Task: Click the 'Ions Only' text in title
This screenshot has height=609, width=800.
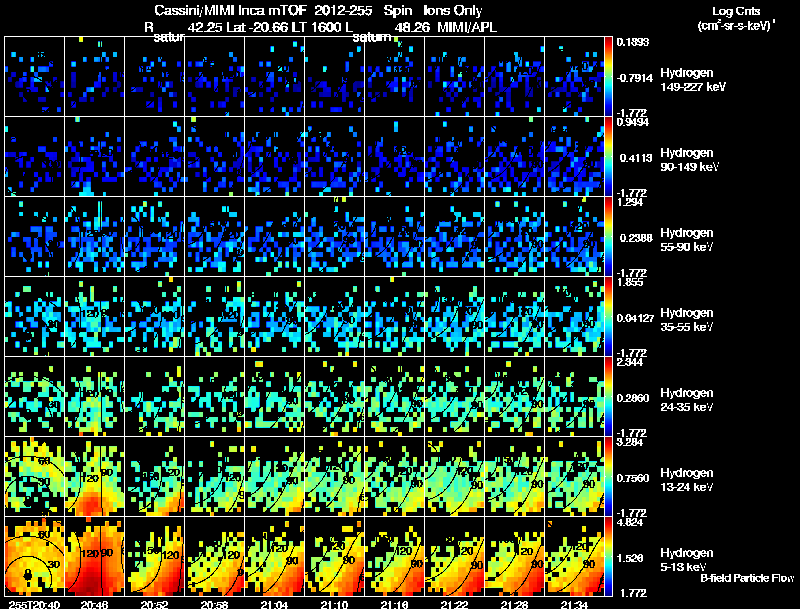Action: pos(453,10)
